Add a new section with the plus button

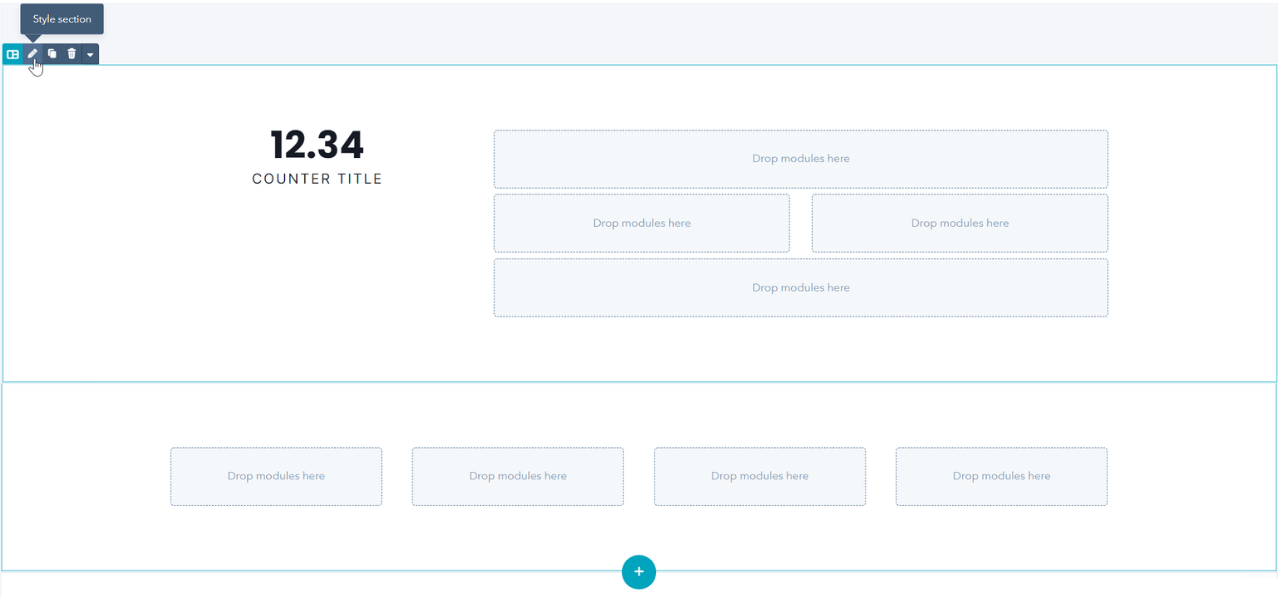click(x=639, y=572)
